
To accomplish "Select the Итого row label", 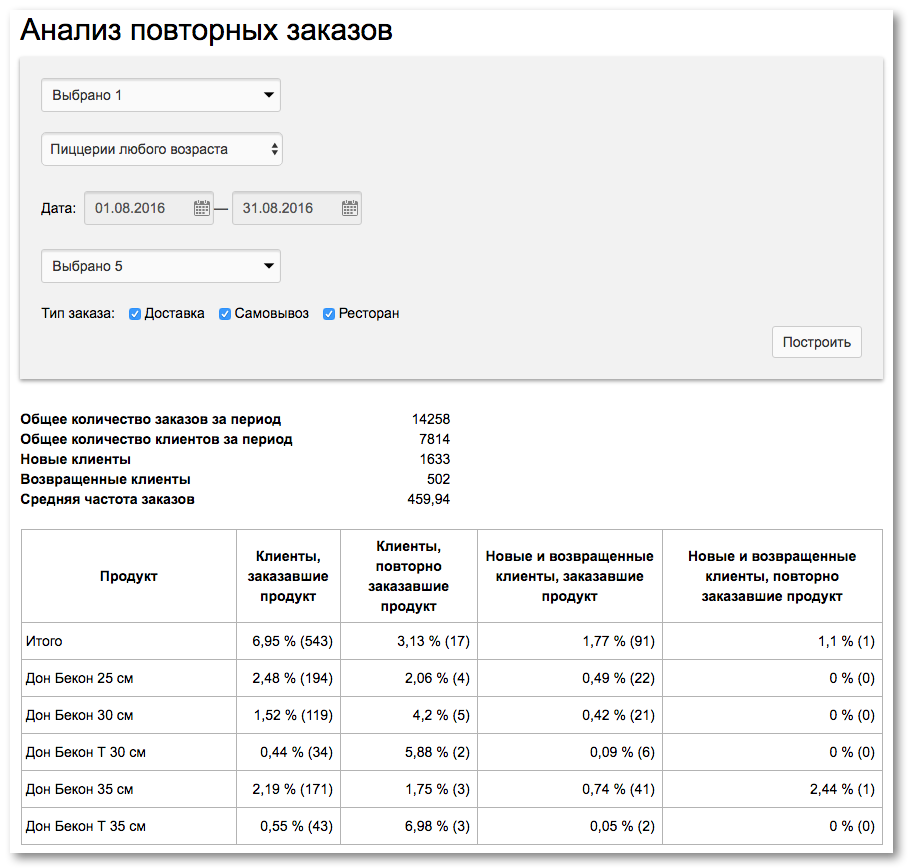I will (x=44, y=641).
